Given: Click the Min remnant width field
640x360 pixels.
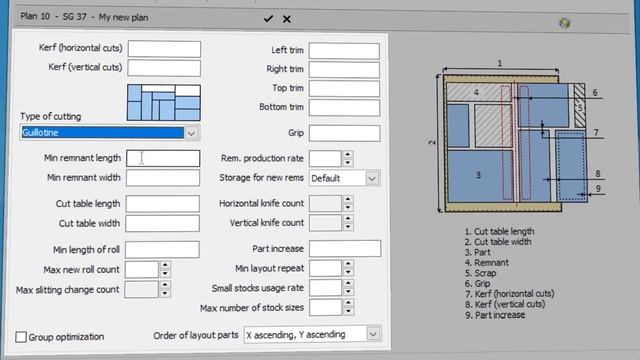Looking at the screenshot, I should [x=163, y=178].
